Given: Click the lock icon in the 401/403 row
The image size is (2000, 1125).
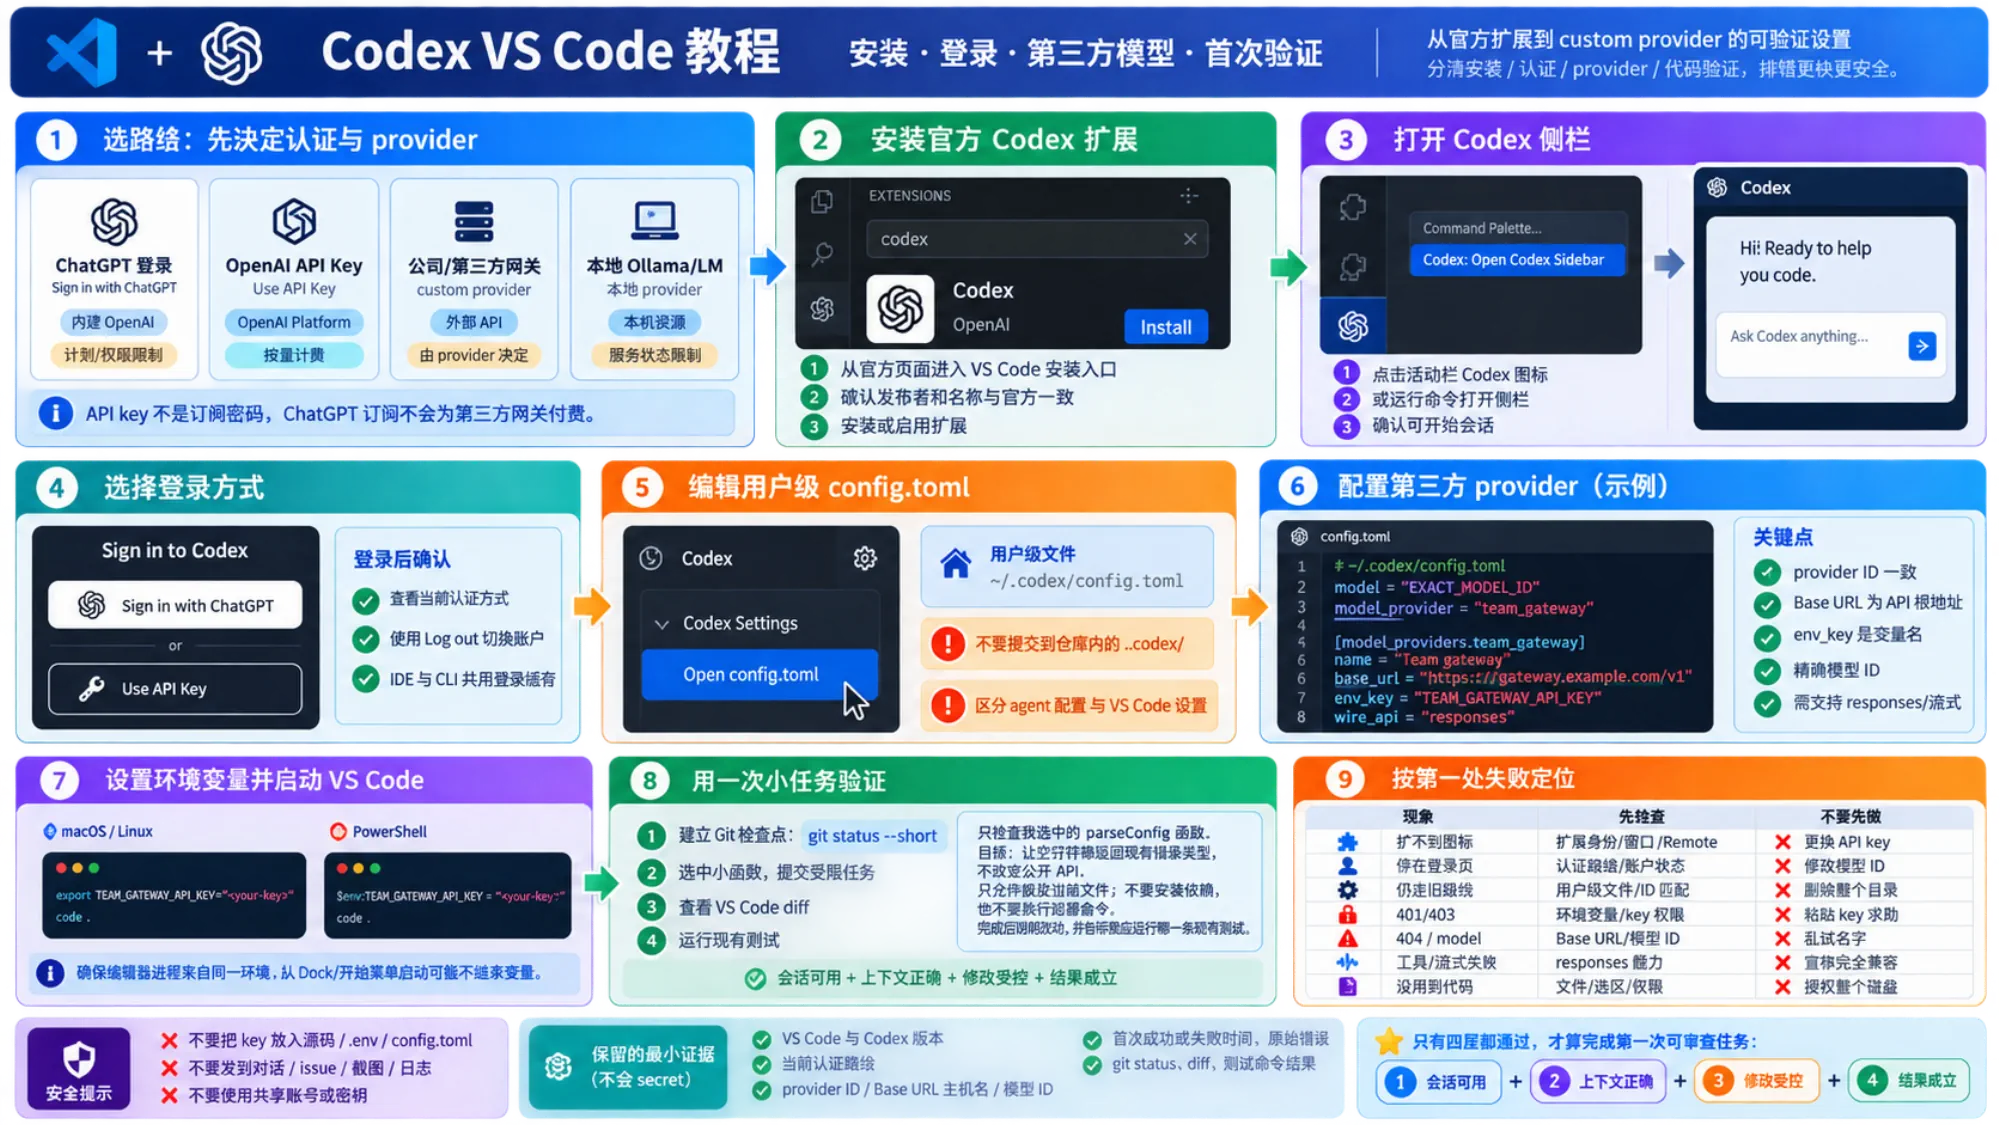Looking at the screenshot, I should (1348, 914).
